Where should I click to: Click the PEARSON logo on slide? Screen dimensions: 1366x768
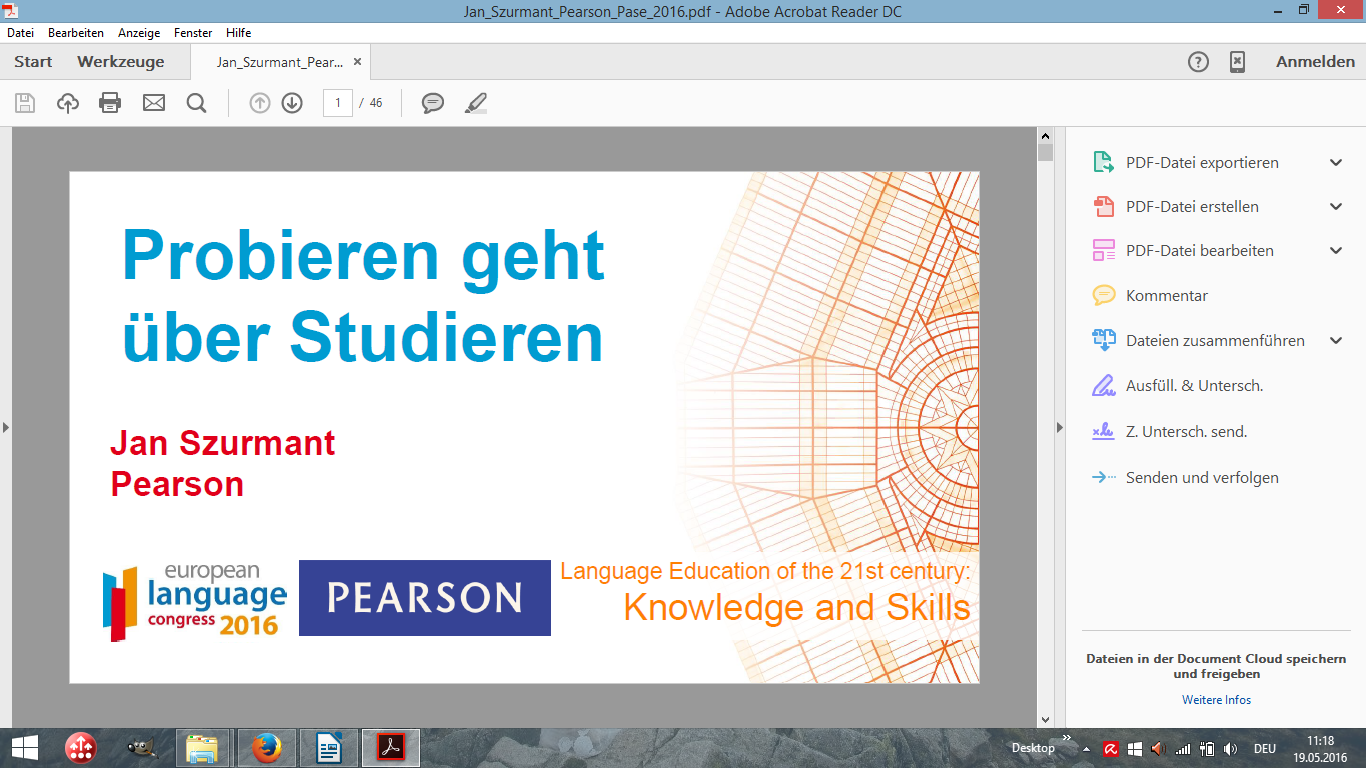click(425, 598)
